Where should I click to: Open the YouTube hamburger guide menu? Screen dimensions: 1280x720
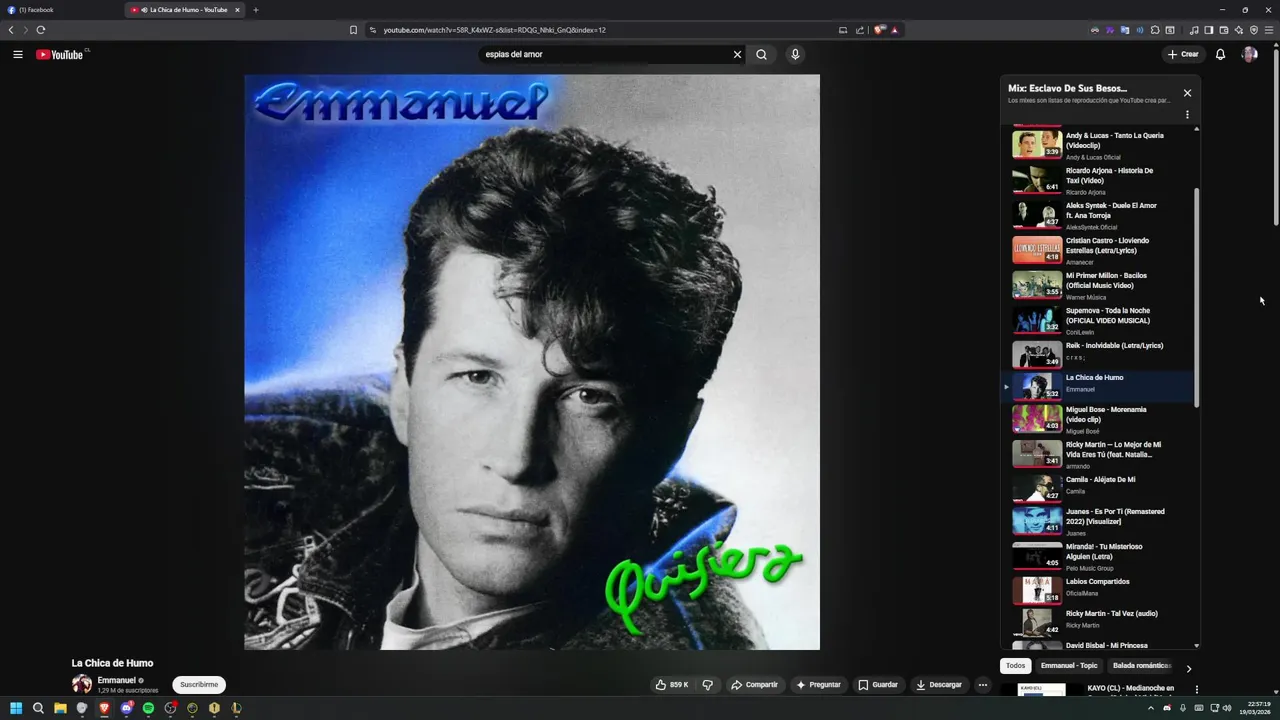(x=18, y=55)
